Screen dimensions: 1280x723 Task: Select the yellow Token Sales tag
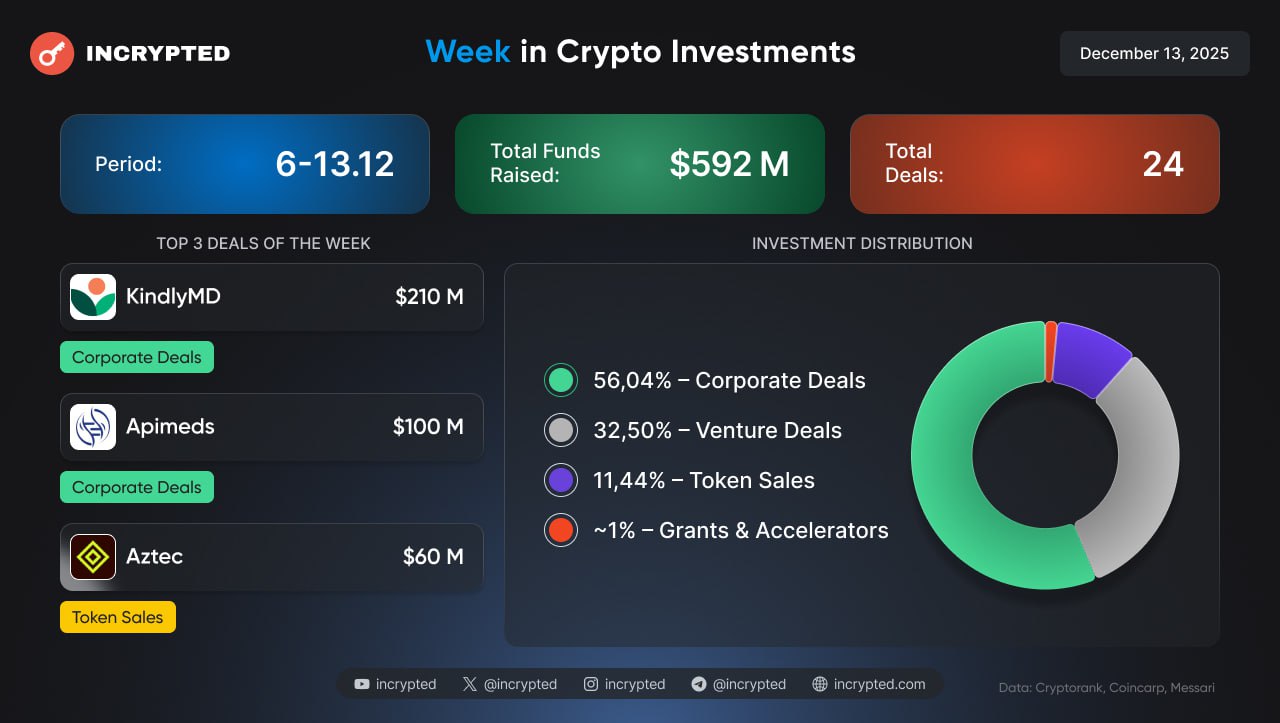click(118, 617)
